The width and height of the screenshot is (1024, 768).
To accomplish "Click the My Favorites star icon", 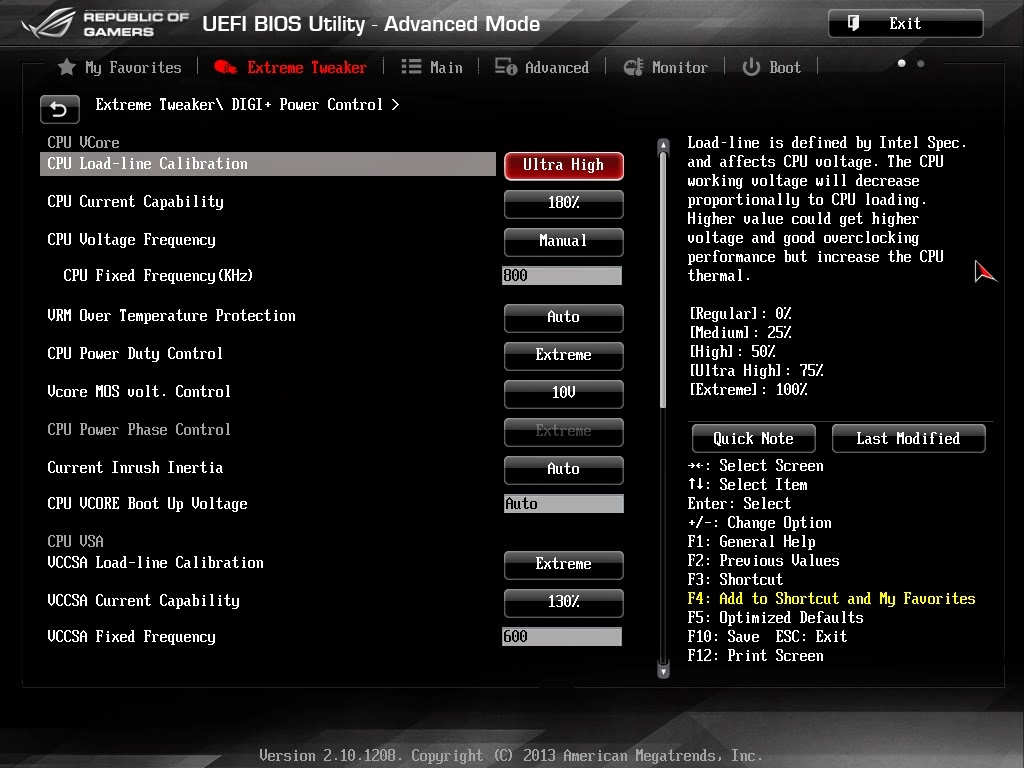I will coord(67,67).
